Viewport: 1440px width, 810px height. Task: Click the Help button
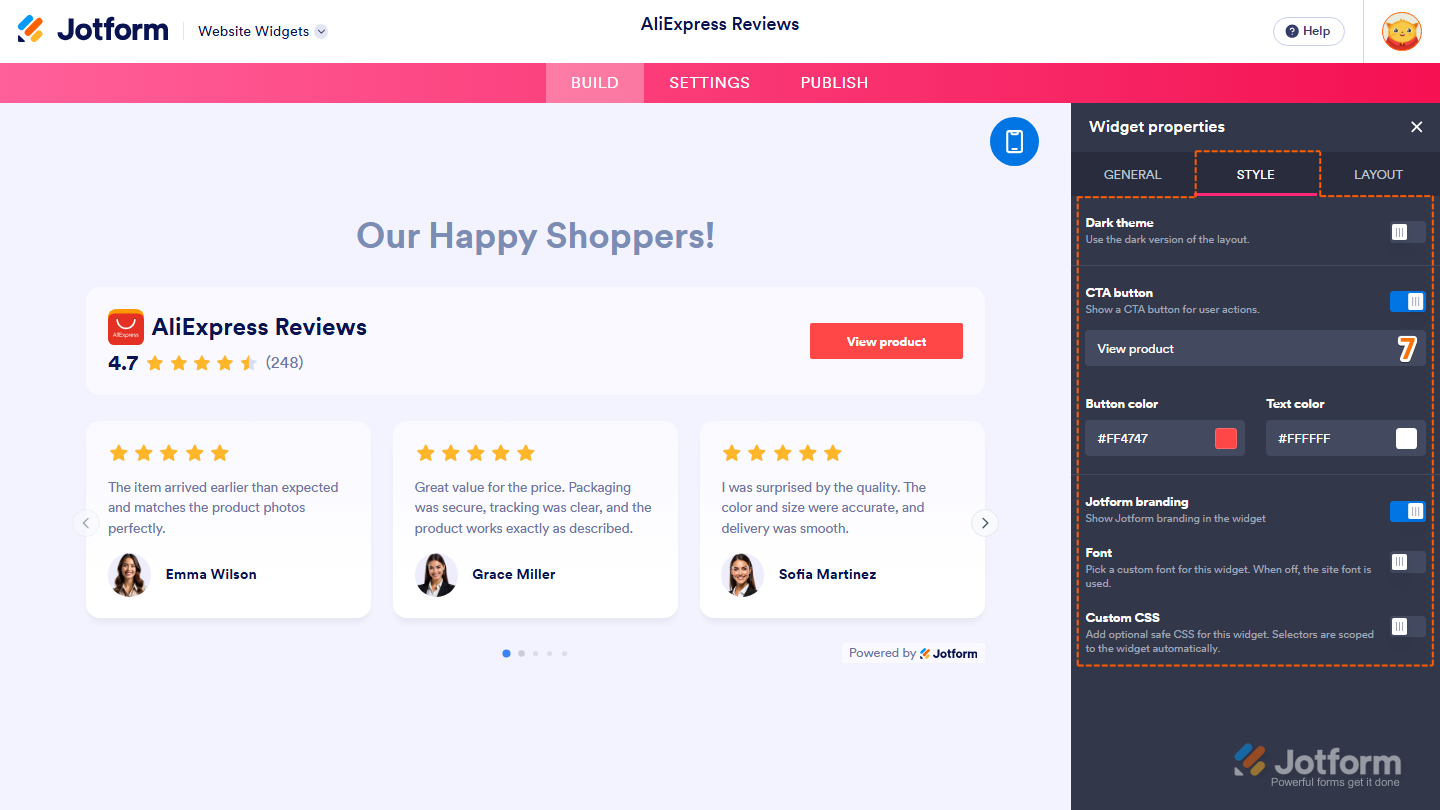[x=1309, y=31]
